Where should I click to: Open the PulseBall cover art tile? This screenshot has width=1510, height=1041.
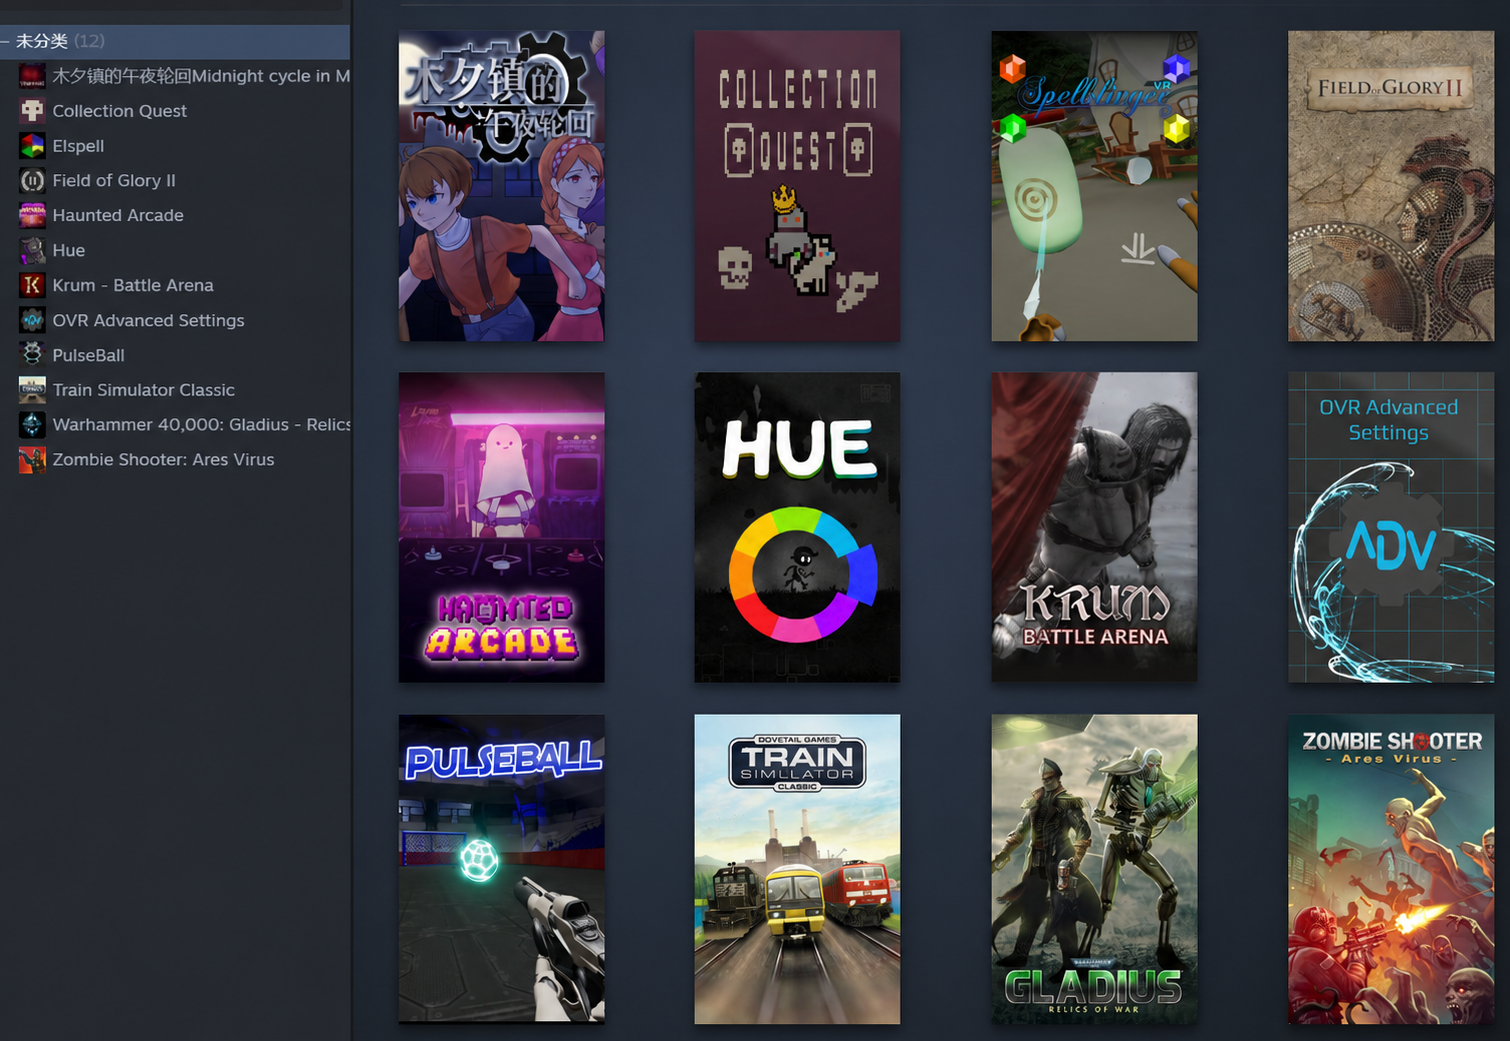coord(501,869)
